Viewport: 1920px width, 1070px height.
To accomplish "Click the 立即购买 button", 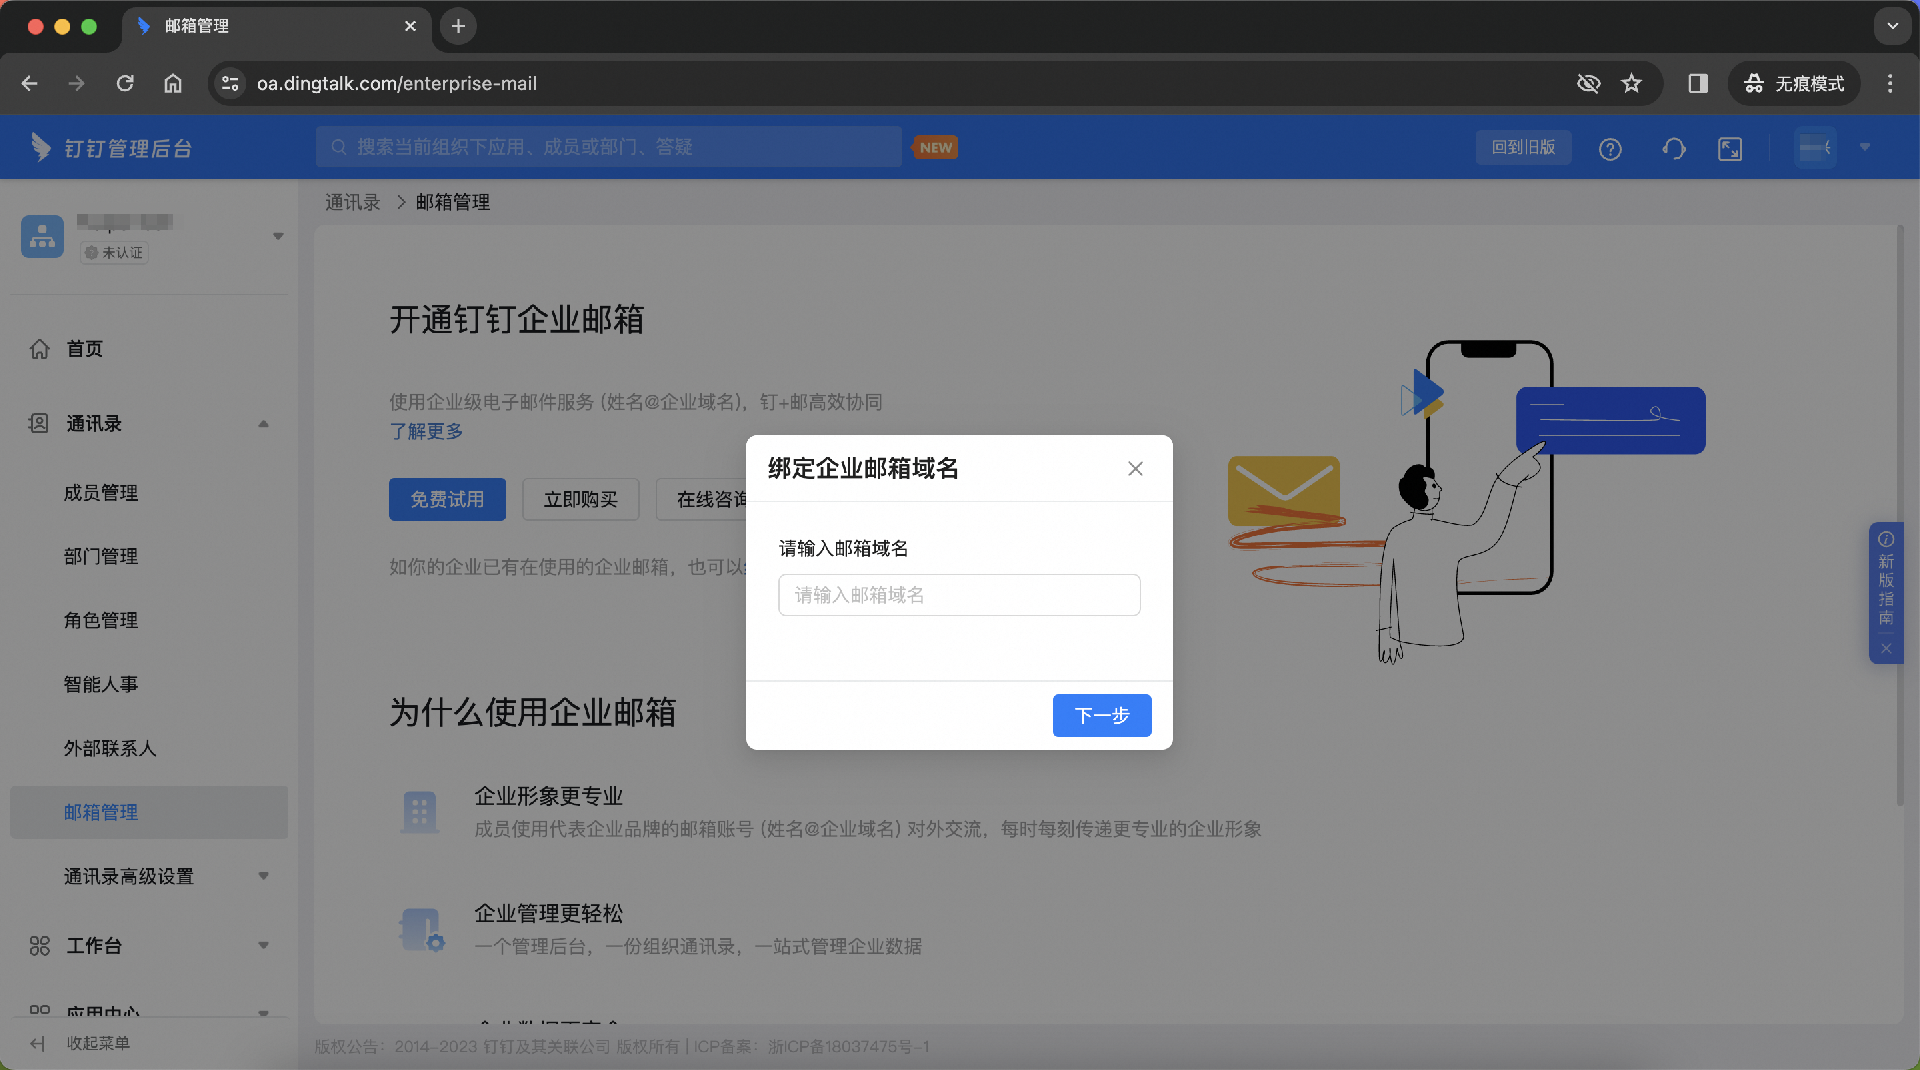I will [580, 499].
